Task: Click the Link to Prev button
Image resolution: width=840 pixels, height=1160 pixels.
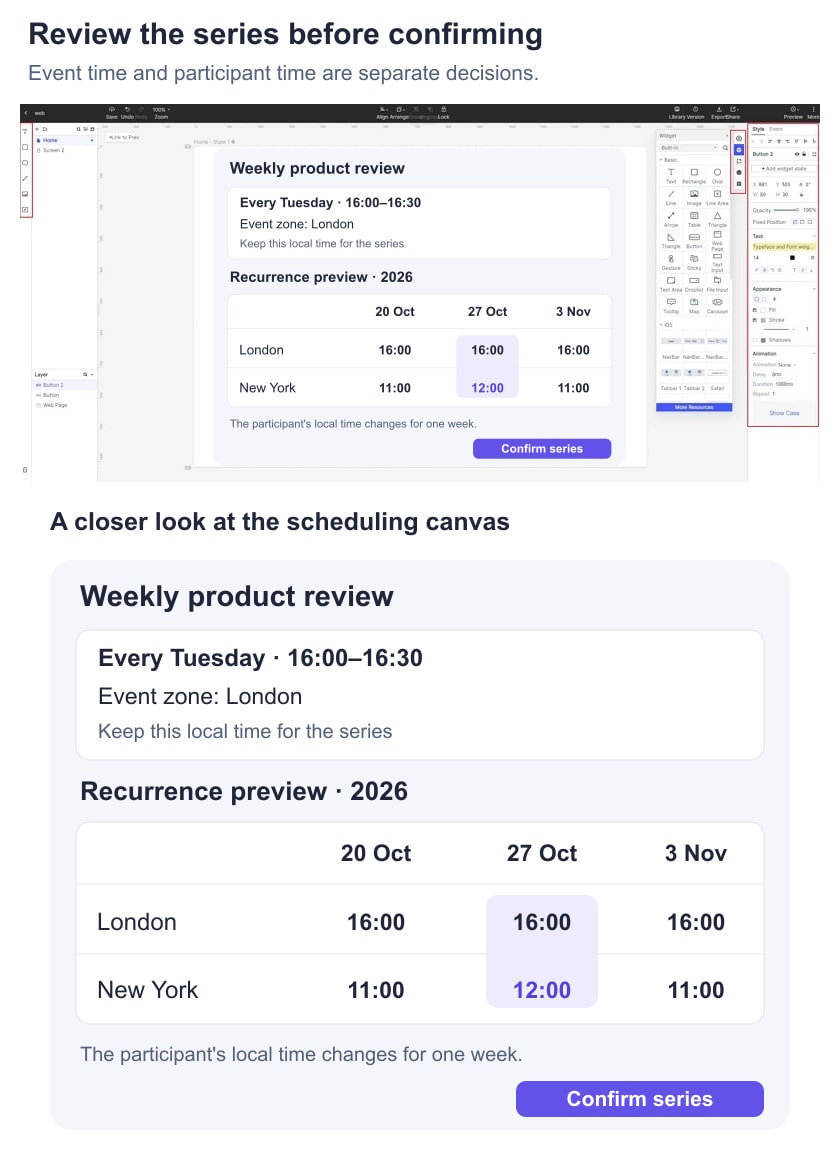Action: click(124, 137)
